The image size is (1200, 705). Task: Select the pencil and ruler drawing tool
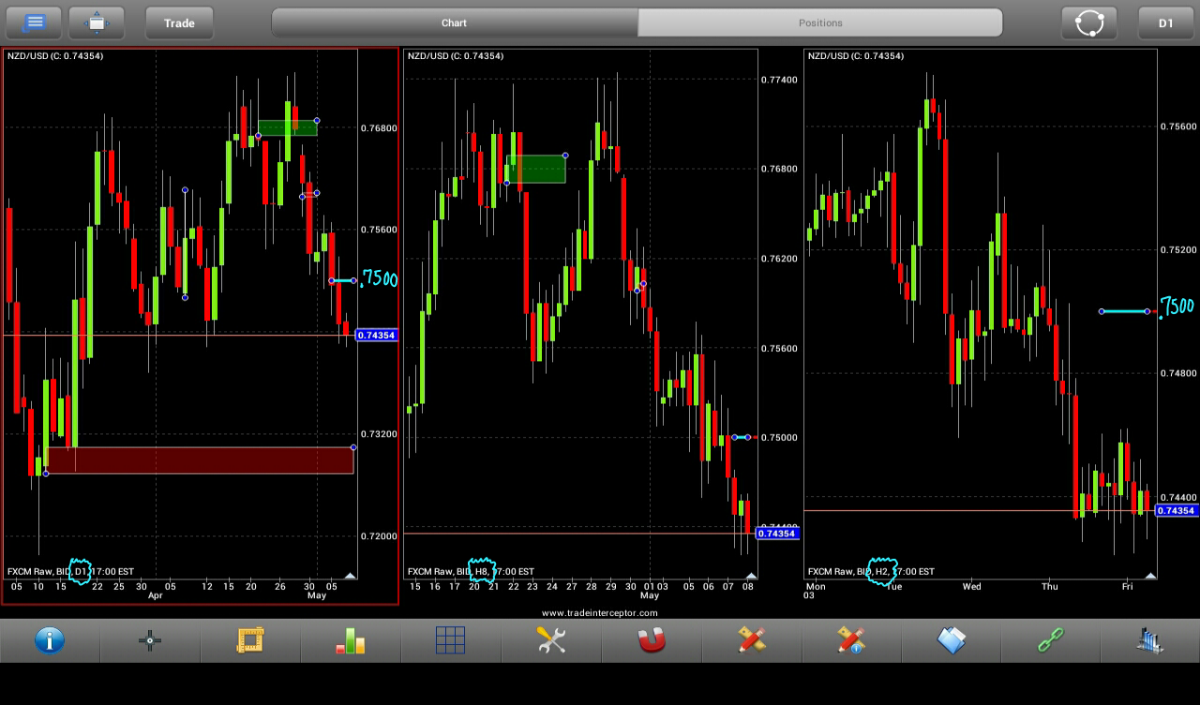click(x=751, y=640)
